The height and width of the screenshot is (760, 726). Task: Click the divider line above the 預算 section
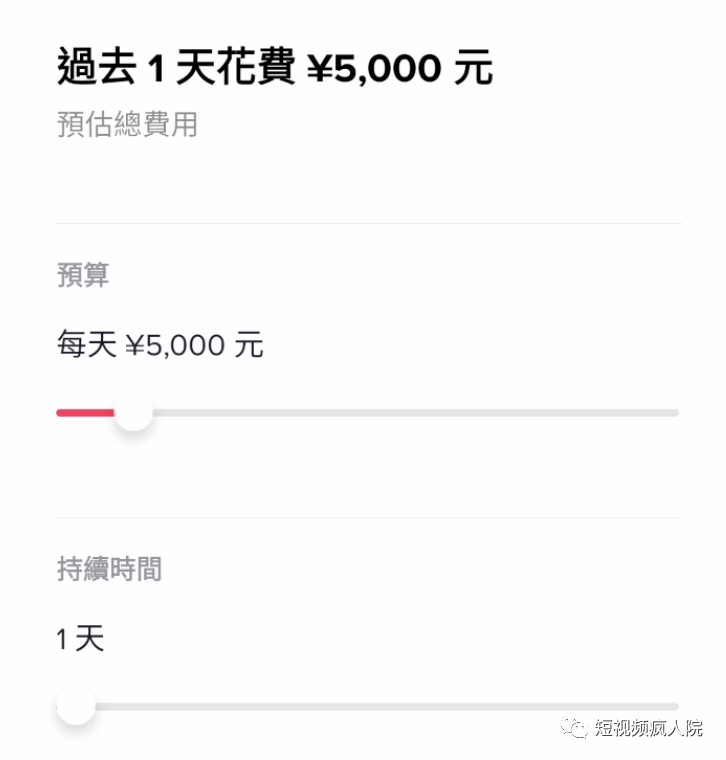pyautogui.click(x=368, y=223)
